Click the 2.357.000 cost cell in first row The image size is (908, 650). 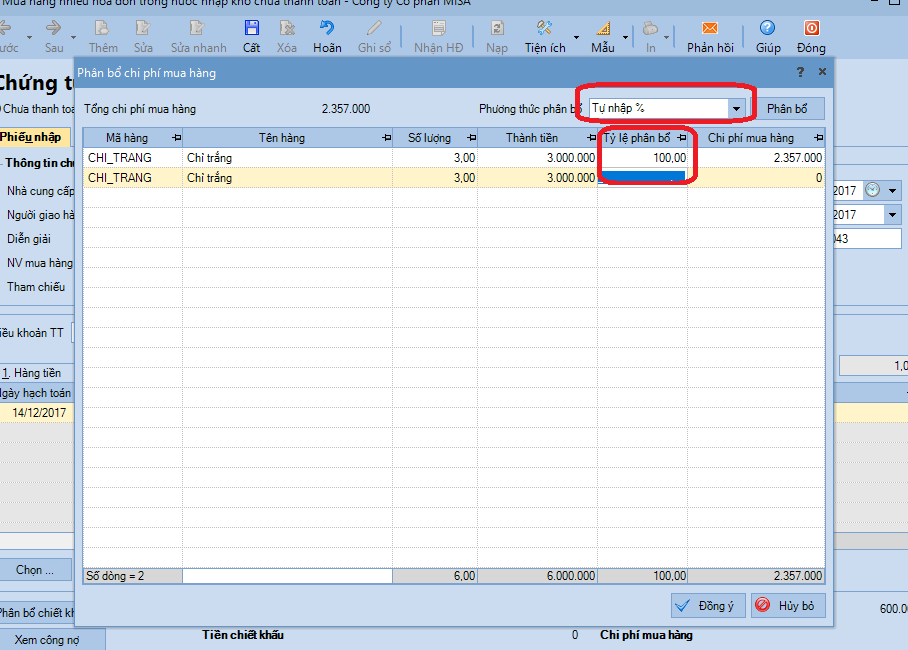pos(756,158)
